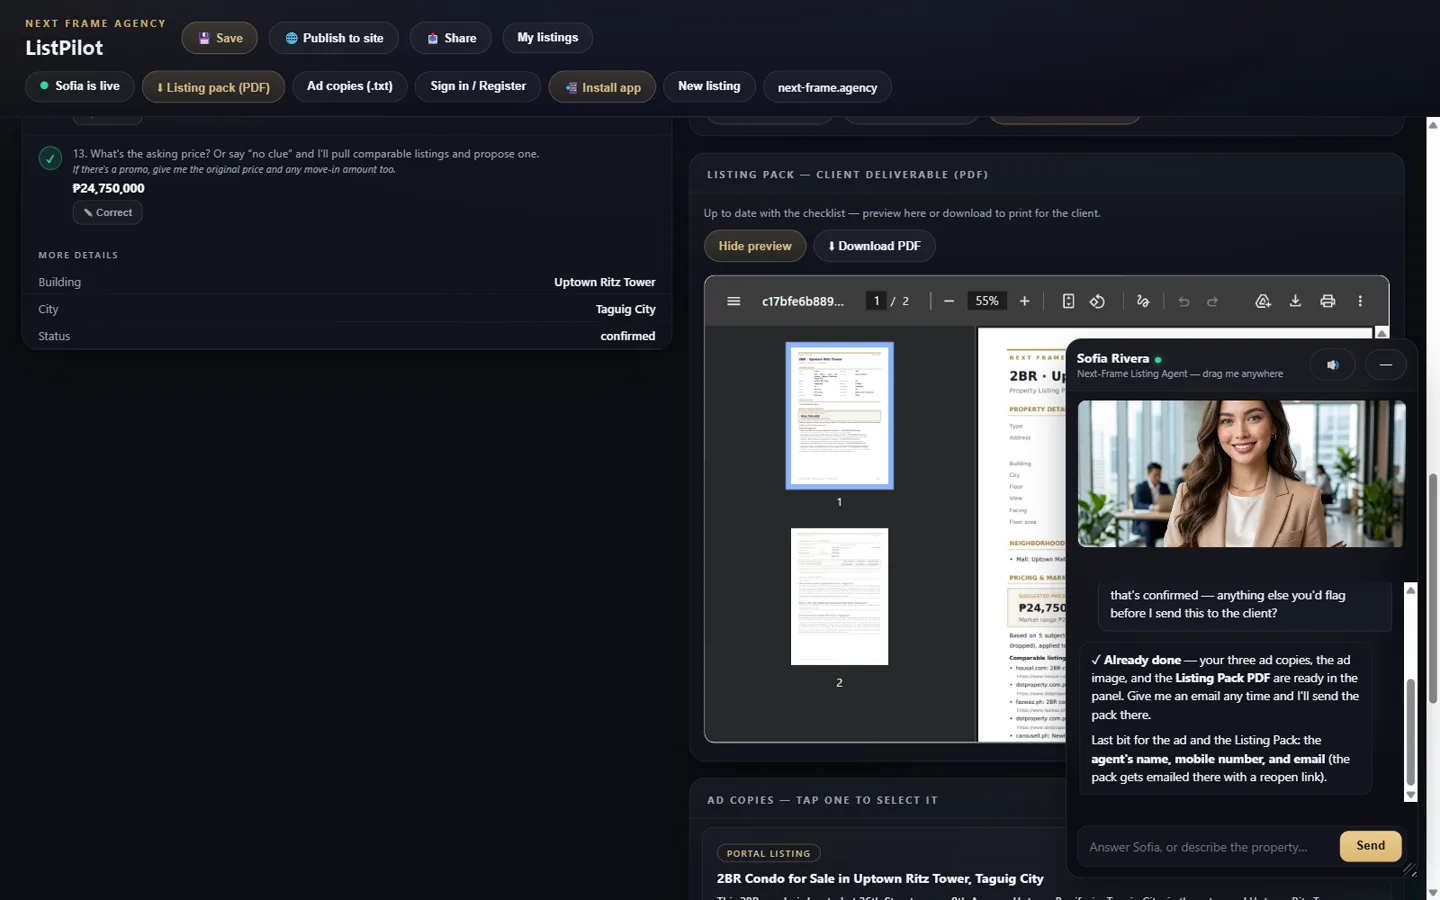The width and height of the screenshot is (1440, 900).
Task: Click chat scrollbar up arrow
Action: (x=1411, y=590)
